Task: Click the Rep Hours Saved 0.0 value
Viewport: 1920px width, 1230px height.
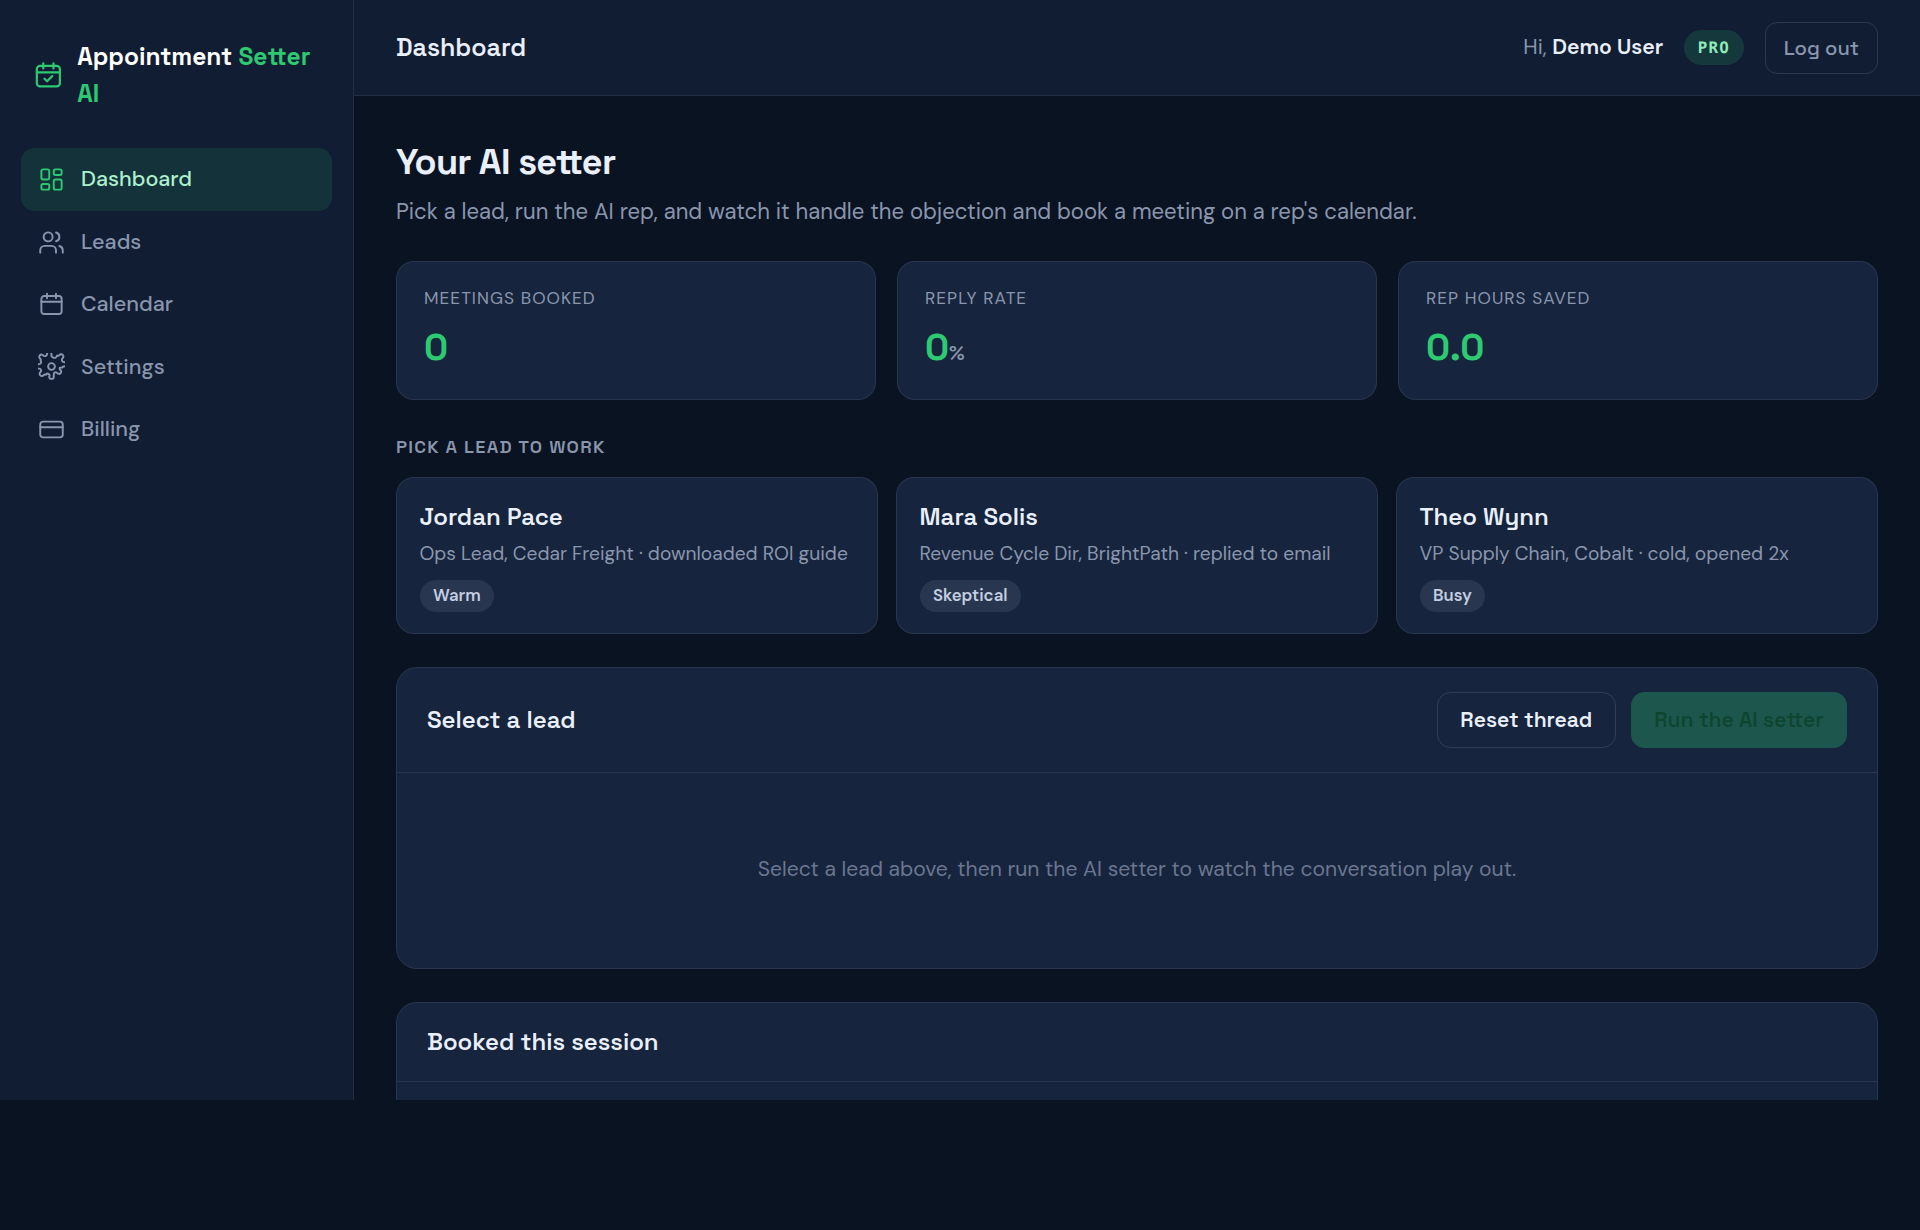Action: tap(1454, 348)
